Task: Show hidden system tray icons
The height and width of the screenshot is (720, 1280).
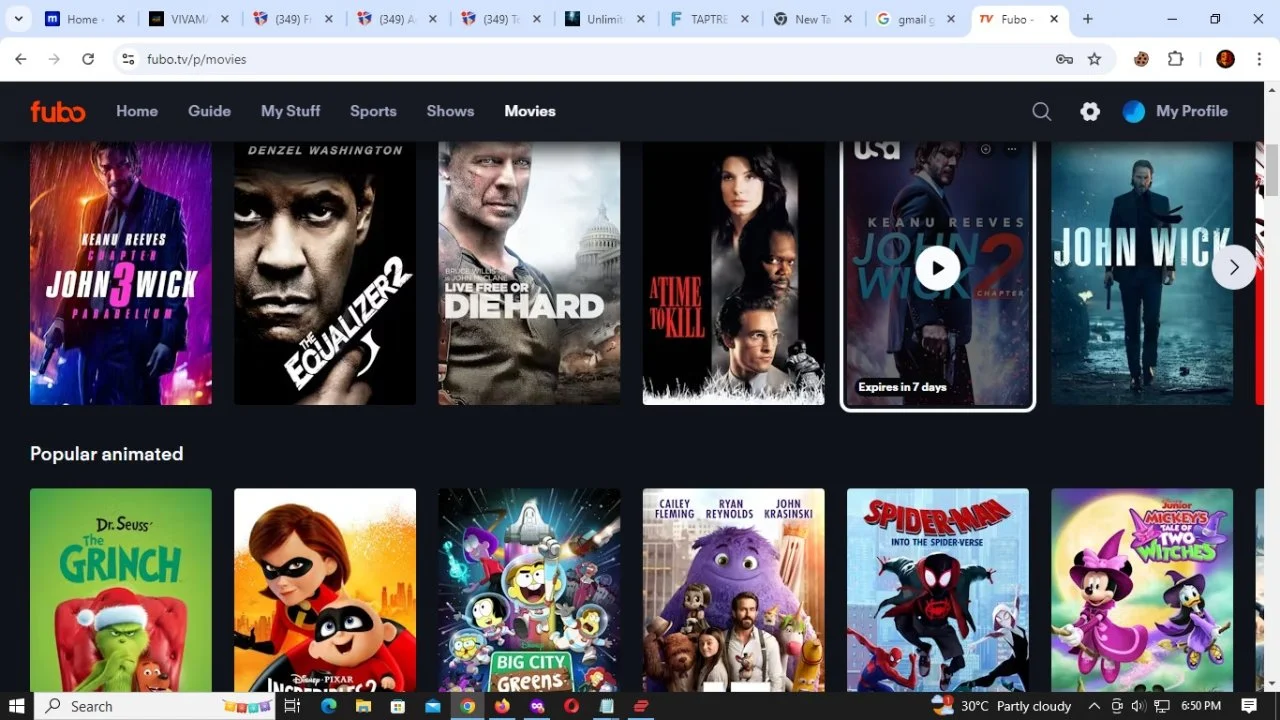Action: (1094, 706)
